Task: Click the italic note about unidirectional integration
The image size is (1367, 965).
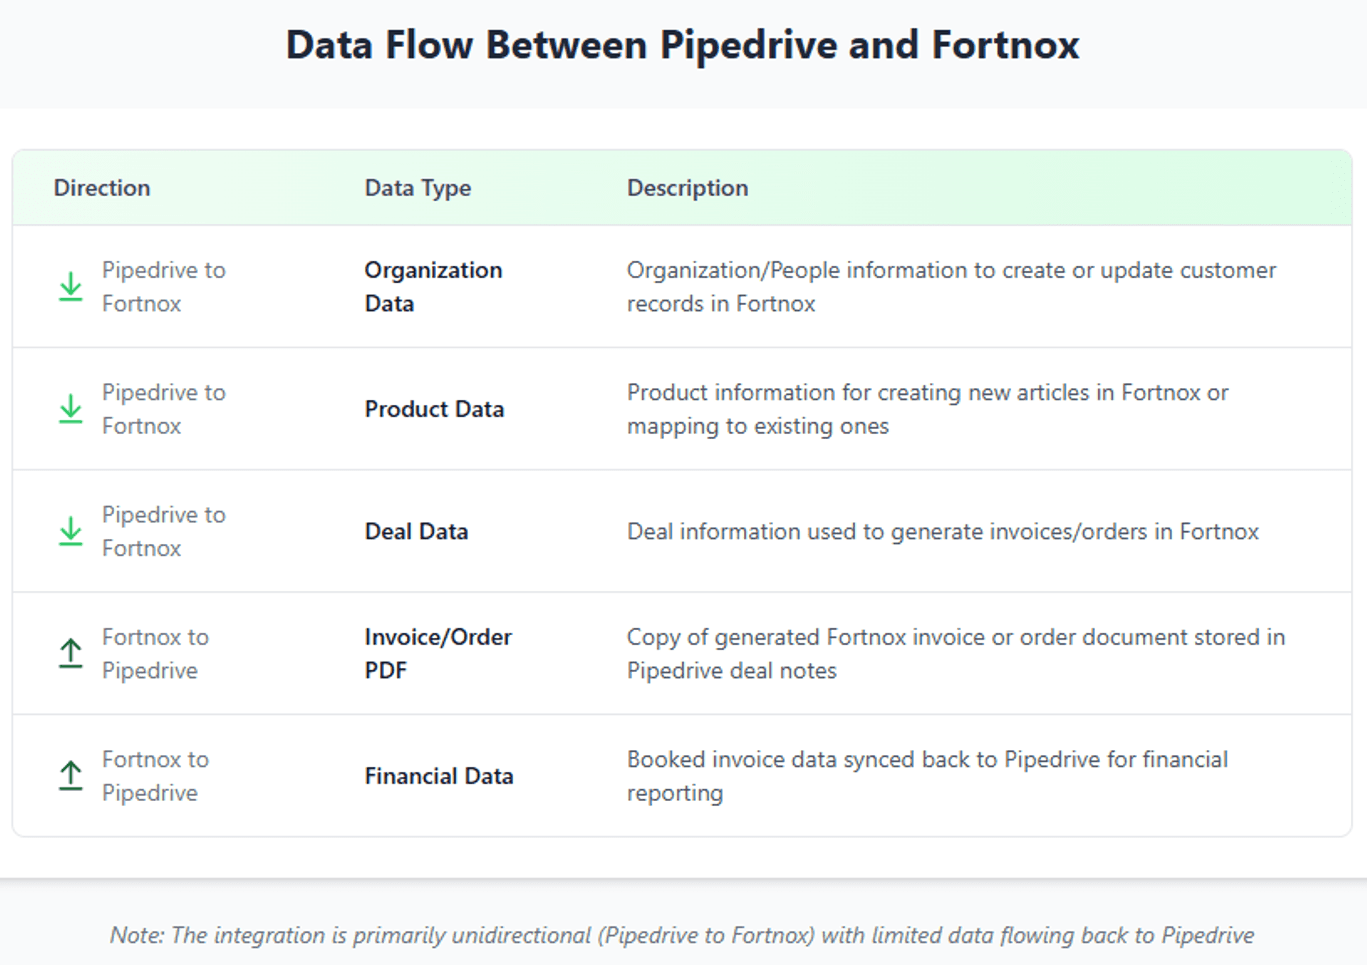Action: [682, 935]
